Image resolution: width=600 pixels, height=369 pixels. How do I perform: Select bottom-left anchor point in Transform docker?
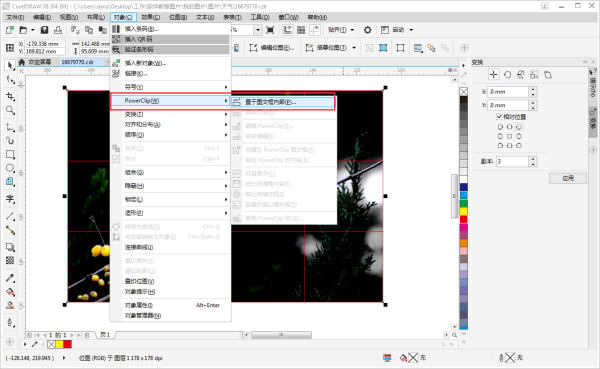[x=500, y=145]
